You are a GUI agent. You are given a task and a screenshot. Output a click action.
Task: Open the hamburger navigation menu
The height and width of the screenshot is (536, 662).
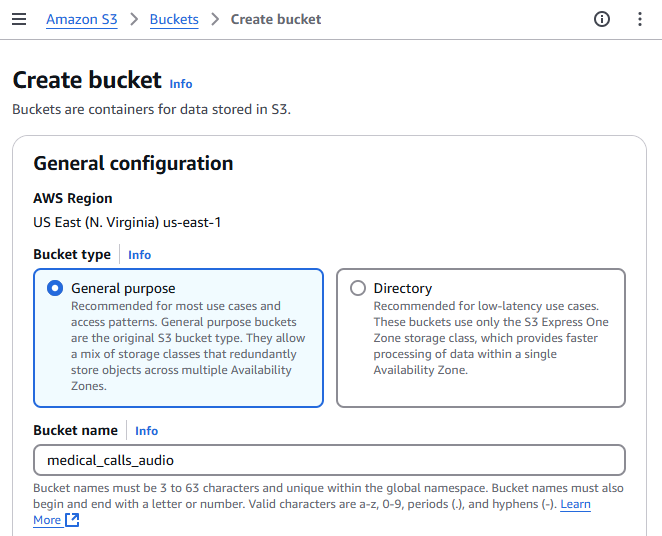pos(19,19)
